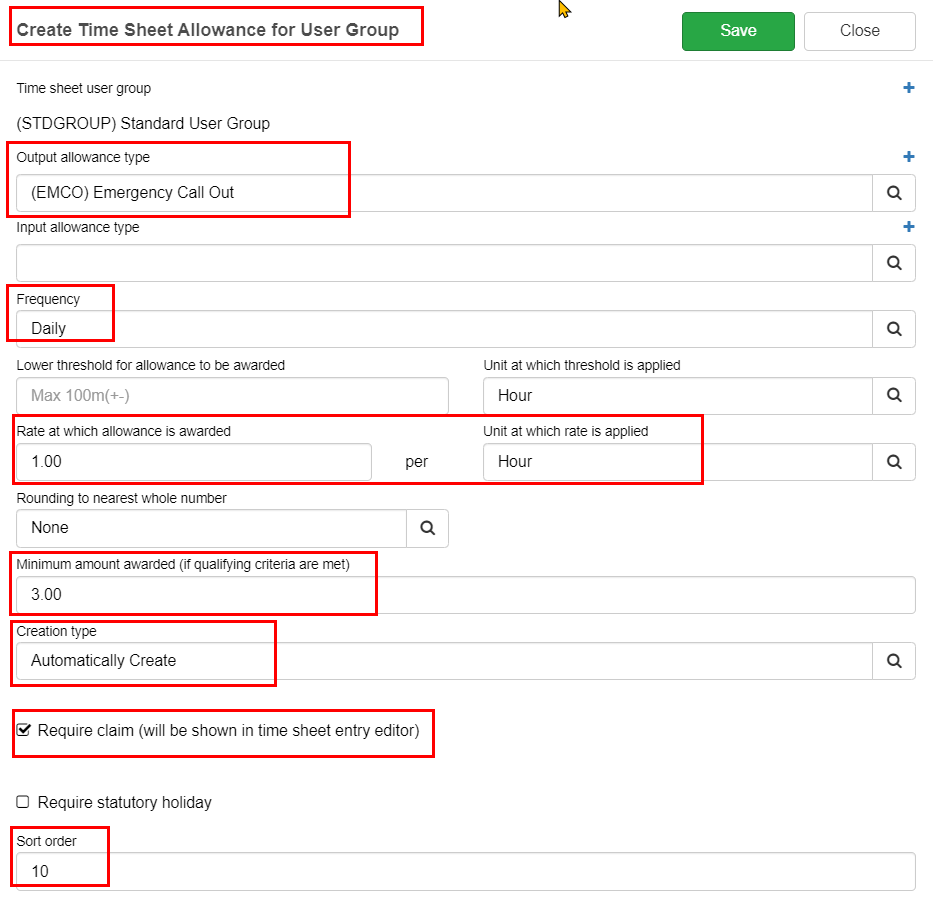The width and height of the screenshot is (933, 914).
Task: Click the Close button
Action: tap(859, 31)
